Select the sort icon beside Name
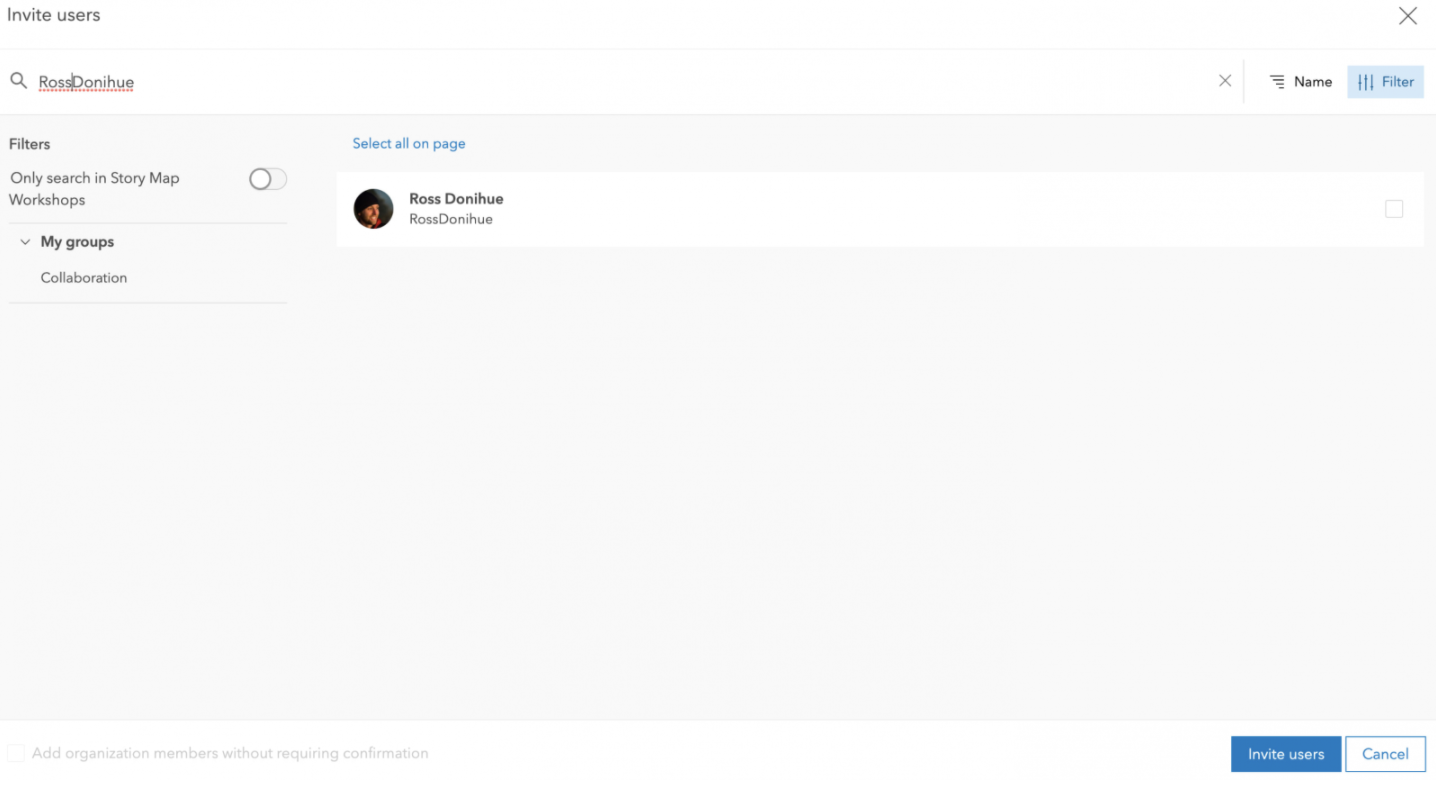1436x800 pixels. coord(1277,81)
